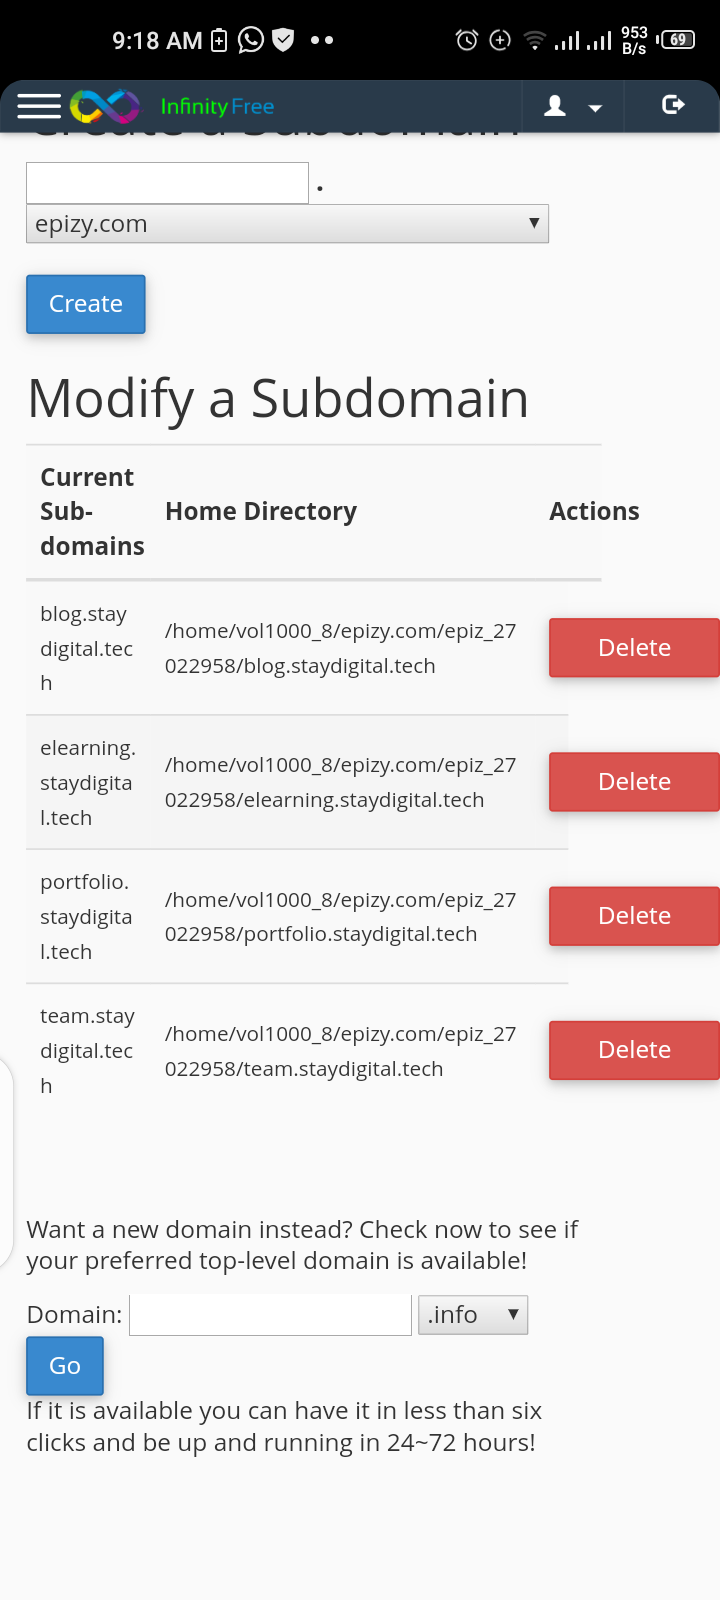Open the hamburger navigation menu
Viewport: 720px width, 1600px height.
click(38, 106)
